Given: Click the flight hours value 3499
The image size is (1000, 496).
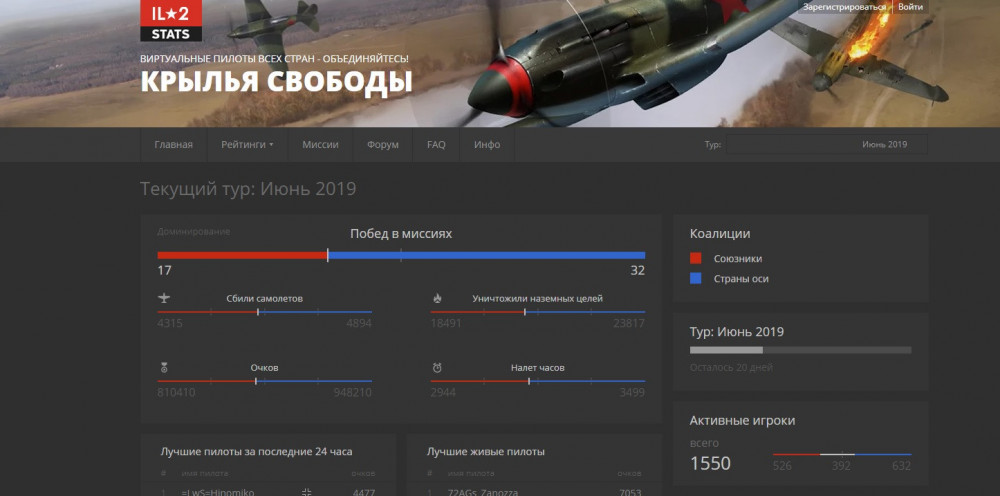Looking at the screenshot, I should click(x=632, y=392).
